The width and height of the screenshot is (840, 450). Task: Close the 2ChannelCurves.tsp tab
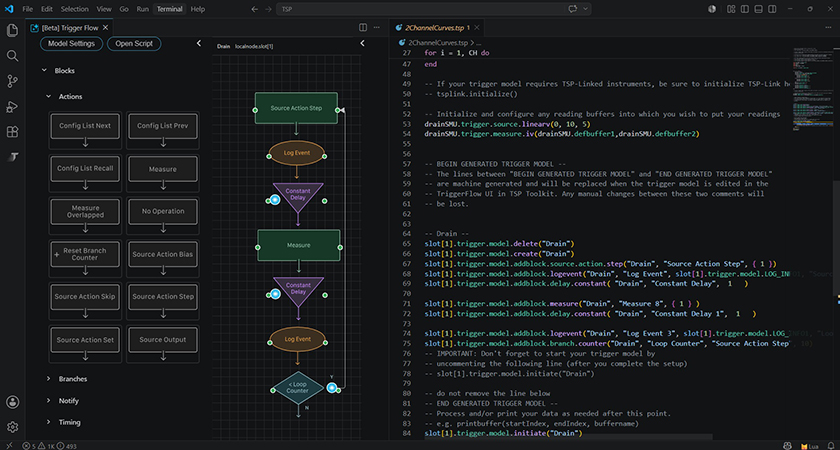click(x=476, y=28)
